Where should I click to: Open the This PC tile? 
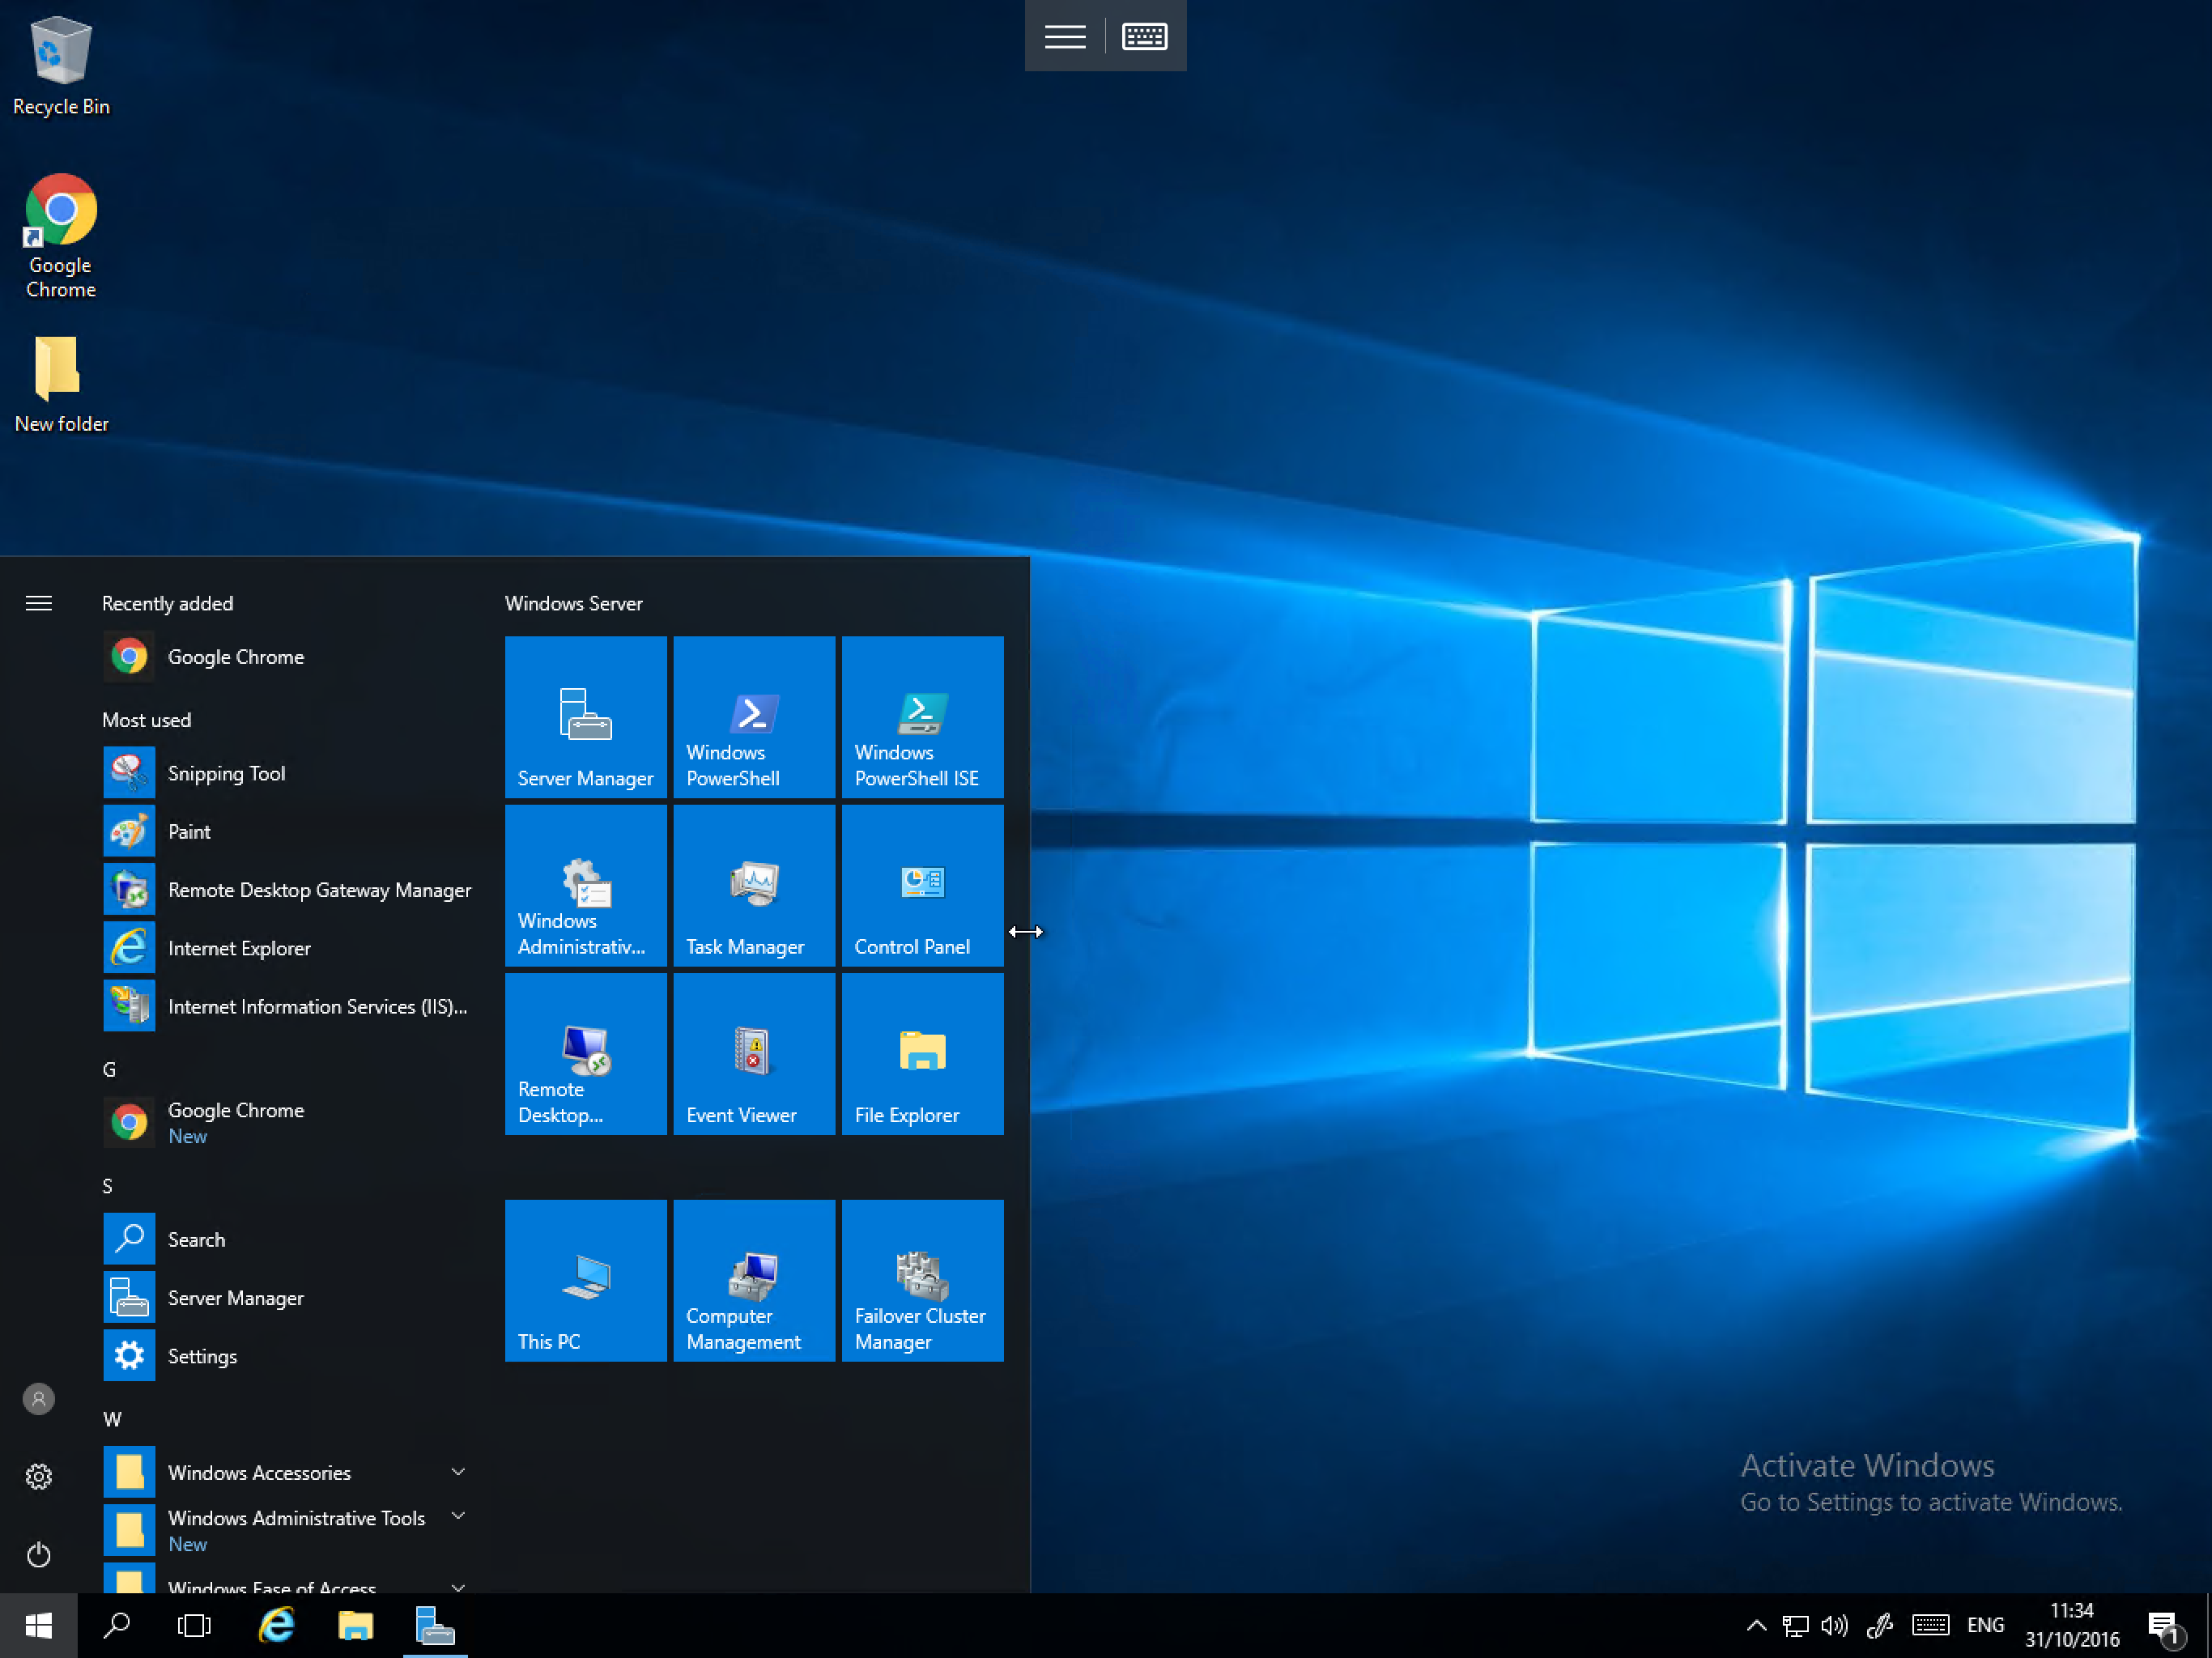(x=585, y=1280)
